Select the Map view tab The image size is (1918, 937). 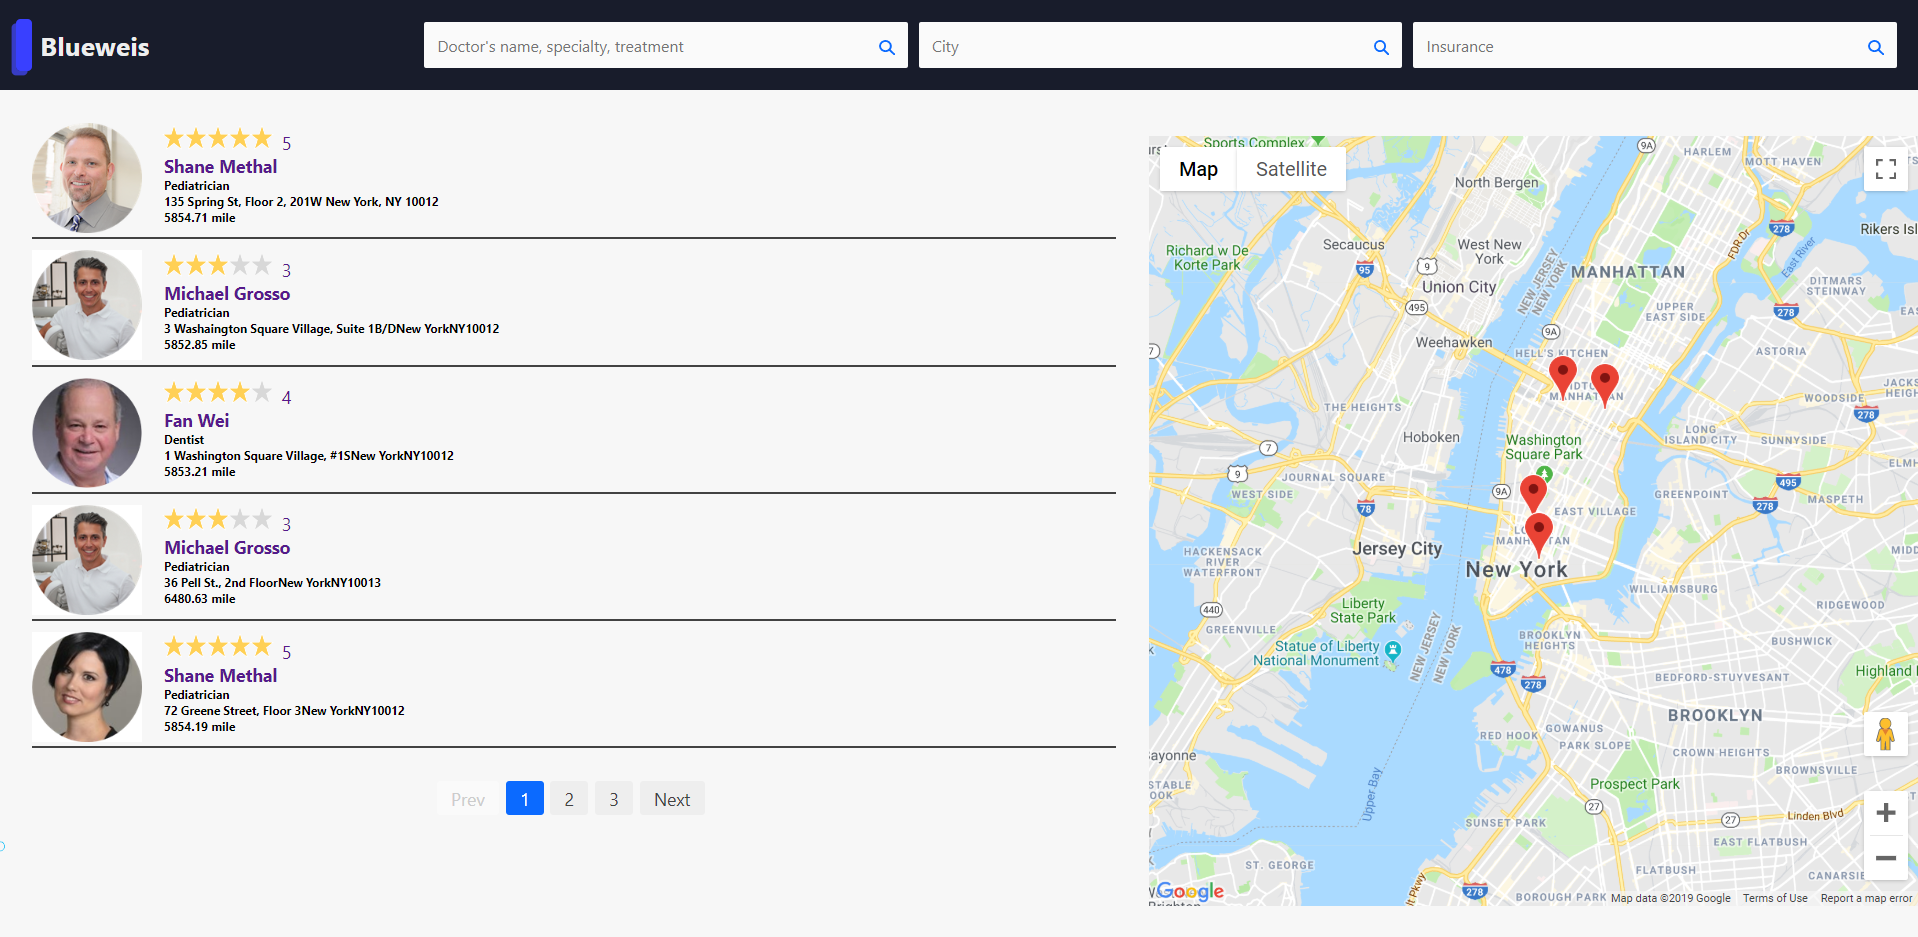[x=1198, y=169]
